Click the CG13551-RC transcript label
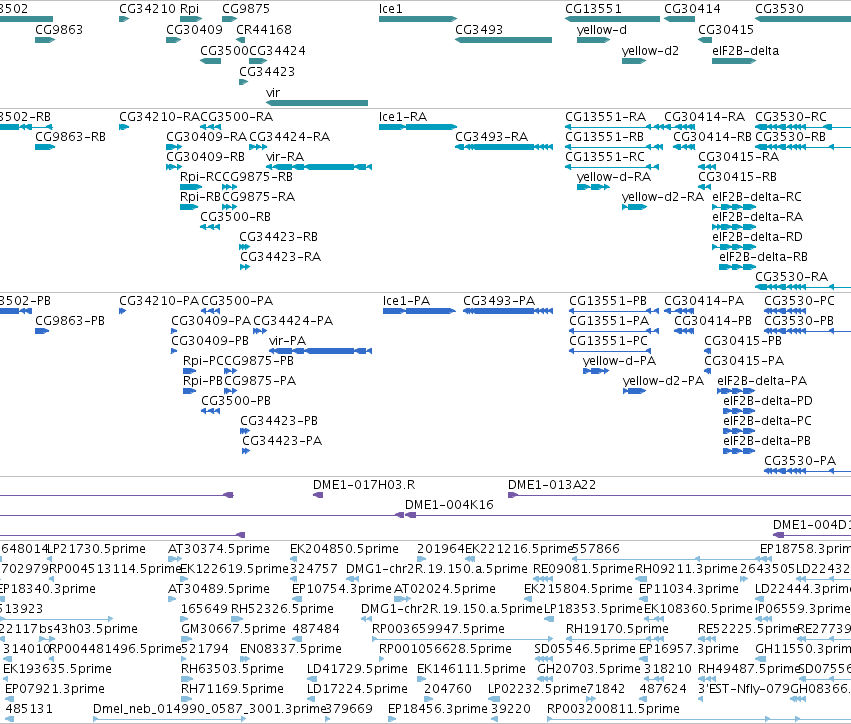This screenshot has width=851, height=724. click(605, 157)
